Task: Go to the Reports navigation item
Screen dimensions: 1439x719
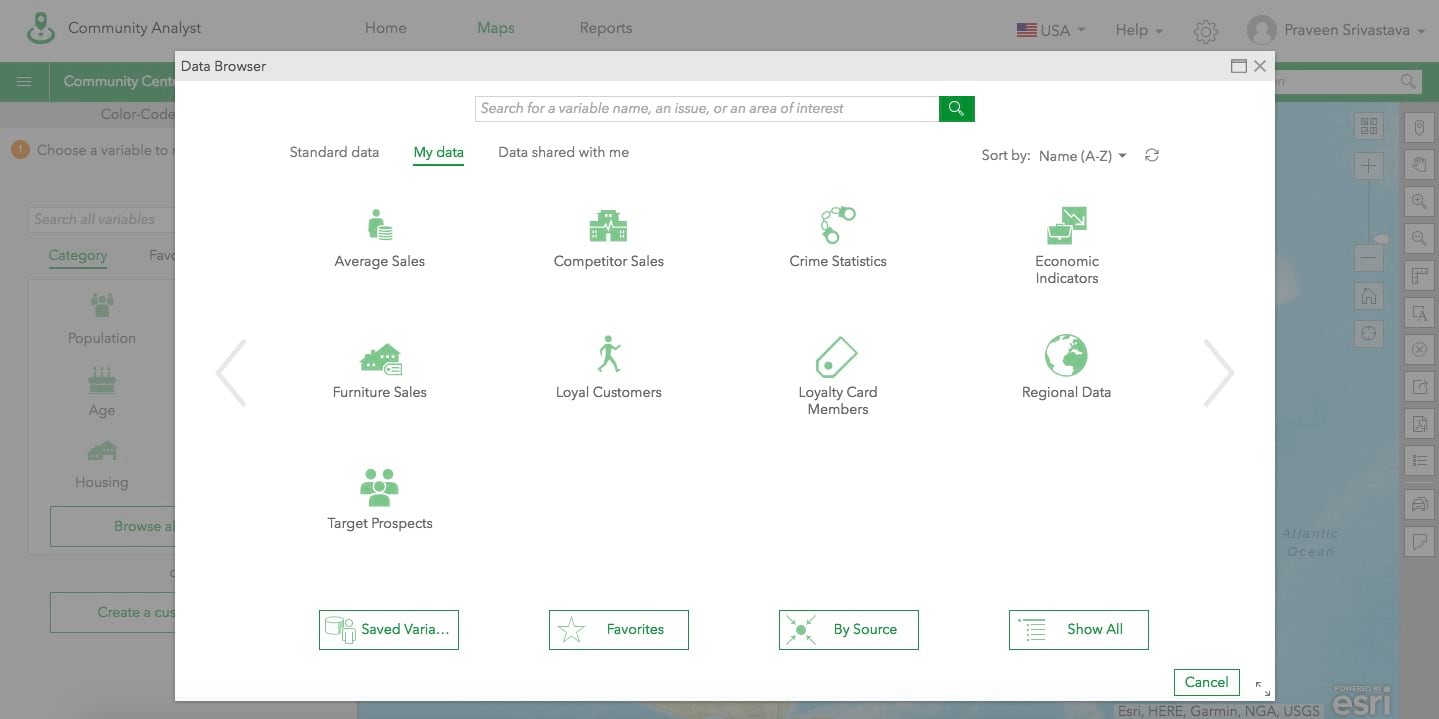Action: point(606,28)
